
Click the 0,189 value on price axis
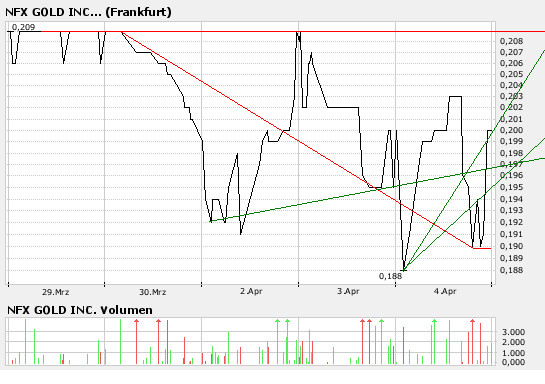[x=511, y=258]
